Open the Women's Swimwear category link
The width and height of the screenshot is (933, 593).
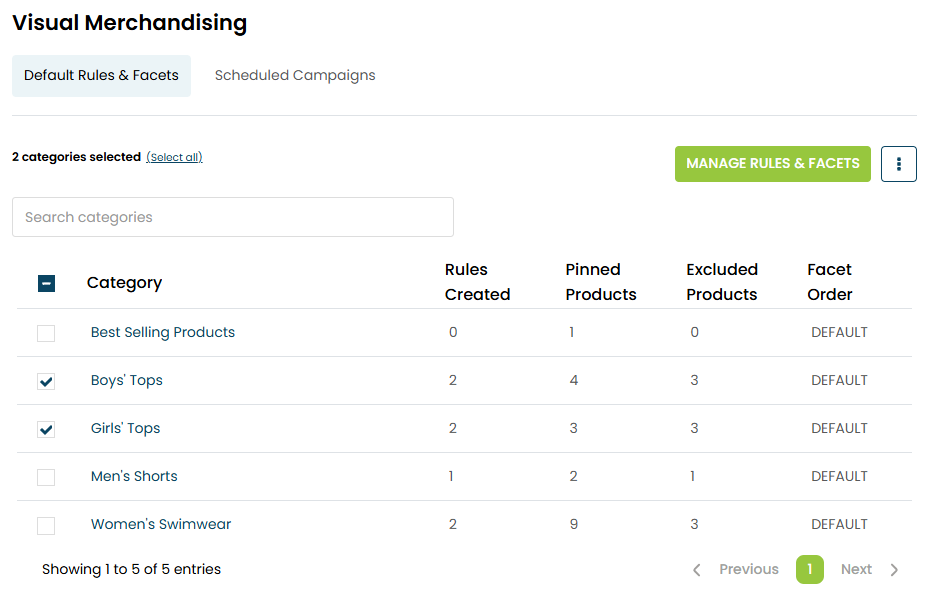tap(161, 525)
